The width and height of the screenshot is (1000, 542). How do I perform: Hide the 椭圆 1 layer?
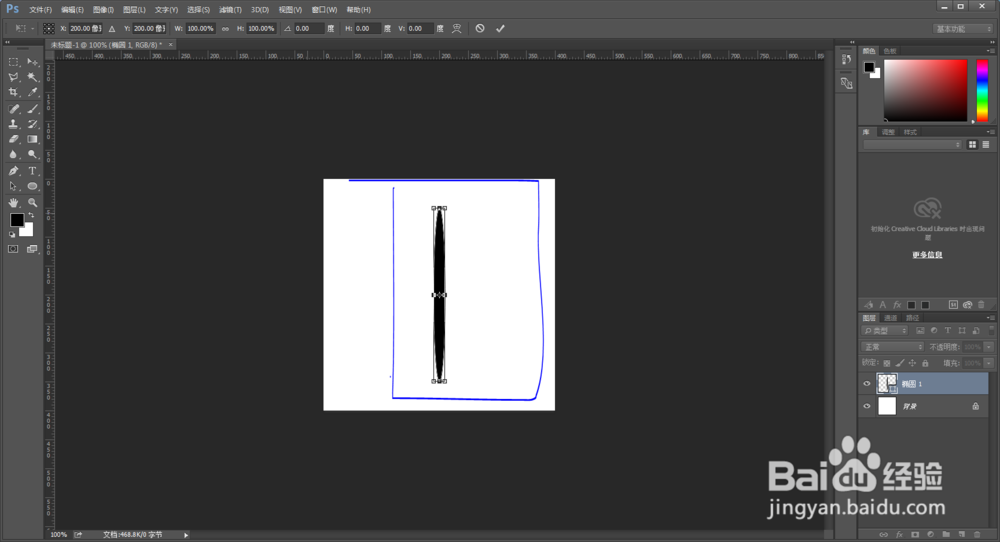[x=867, y=384]
